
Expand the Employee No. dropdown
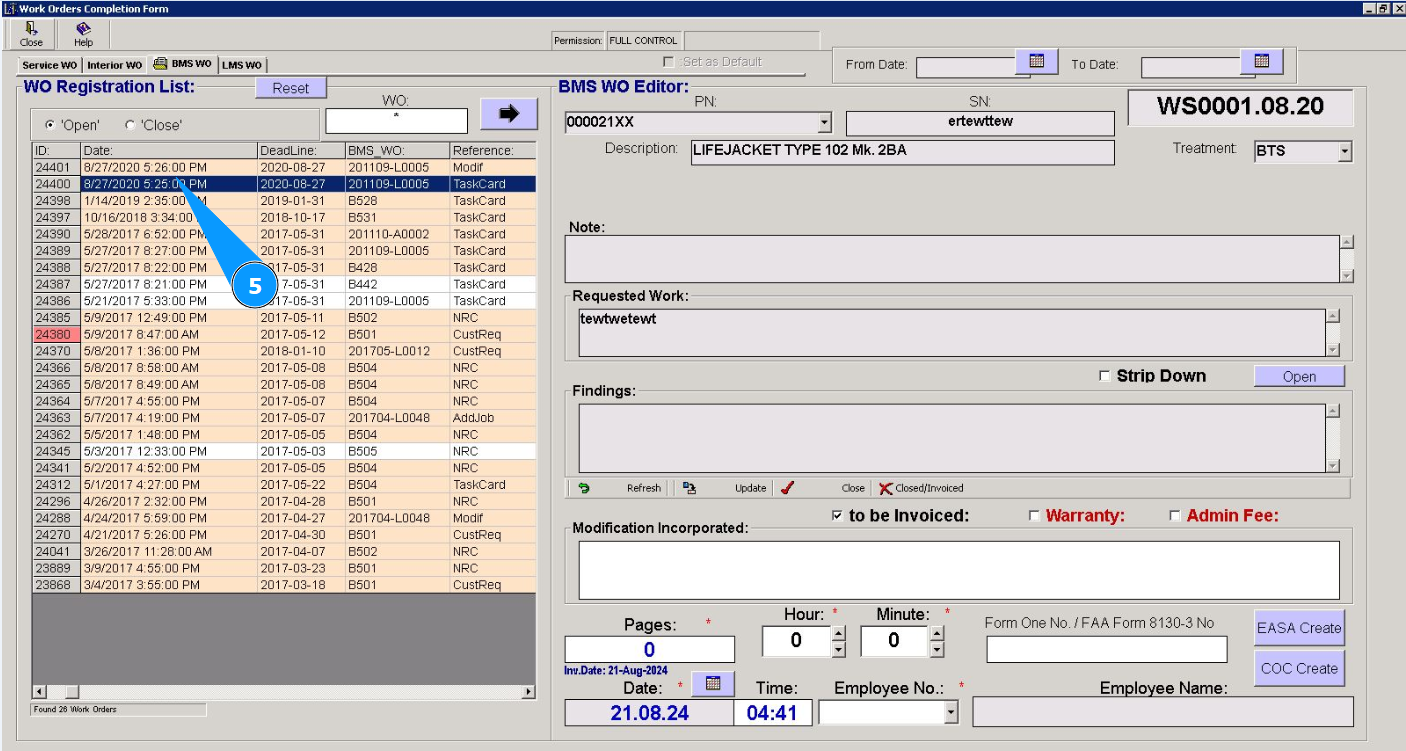[950, 712]
